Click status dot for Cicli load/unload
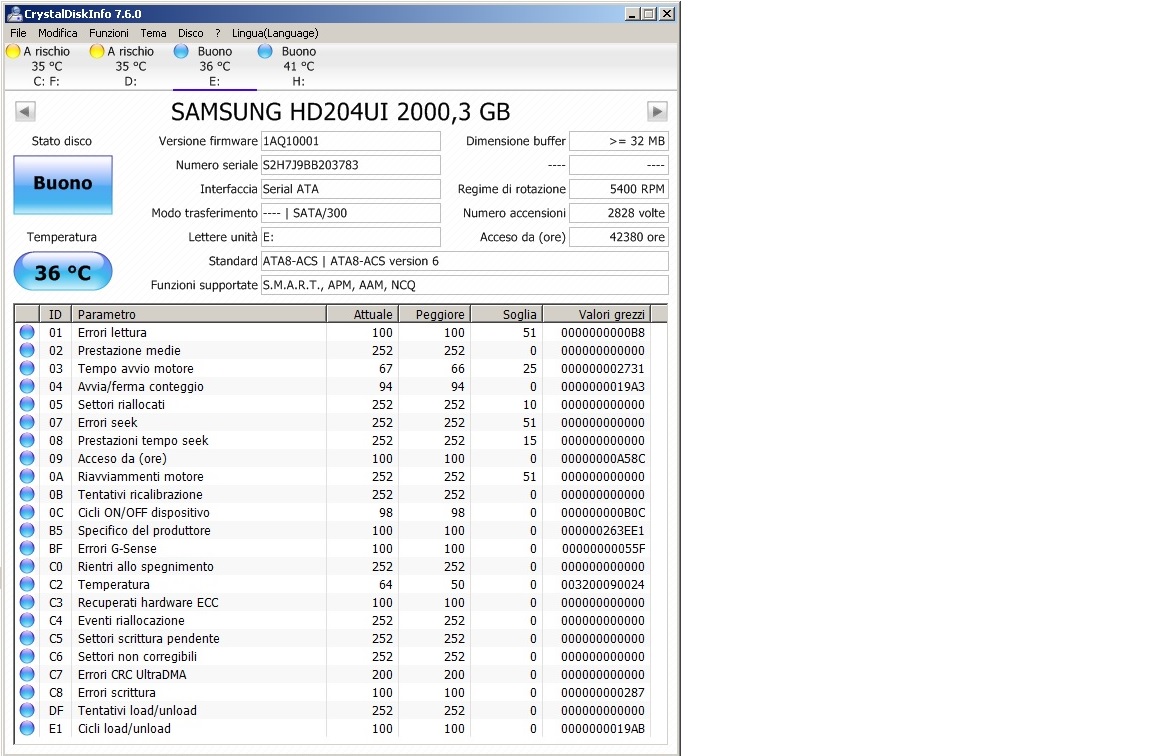This screenshot has height=756, width=1152. tap(27, 728)
